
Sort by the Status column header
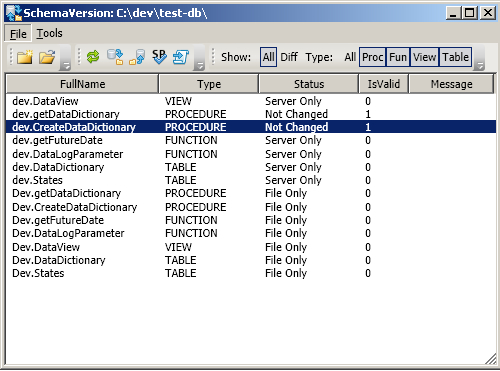tap(309, 84)
